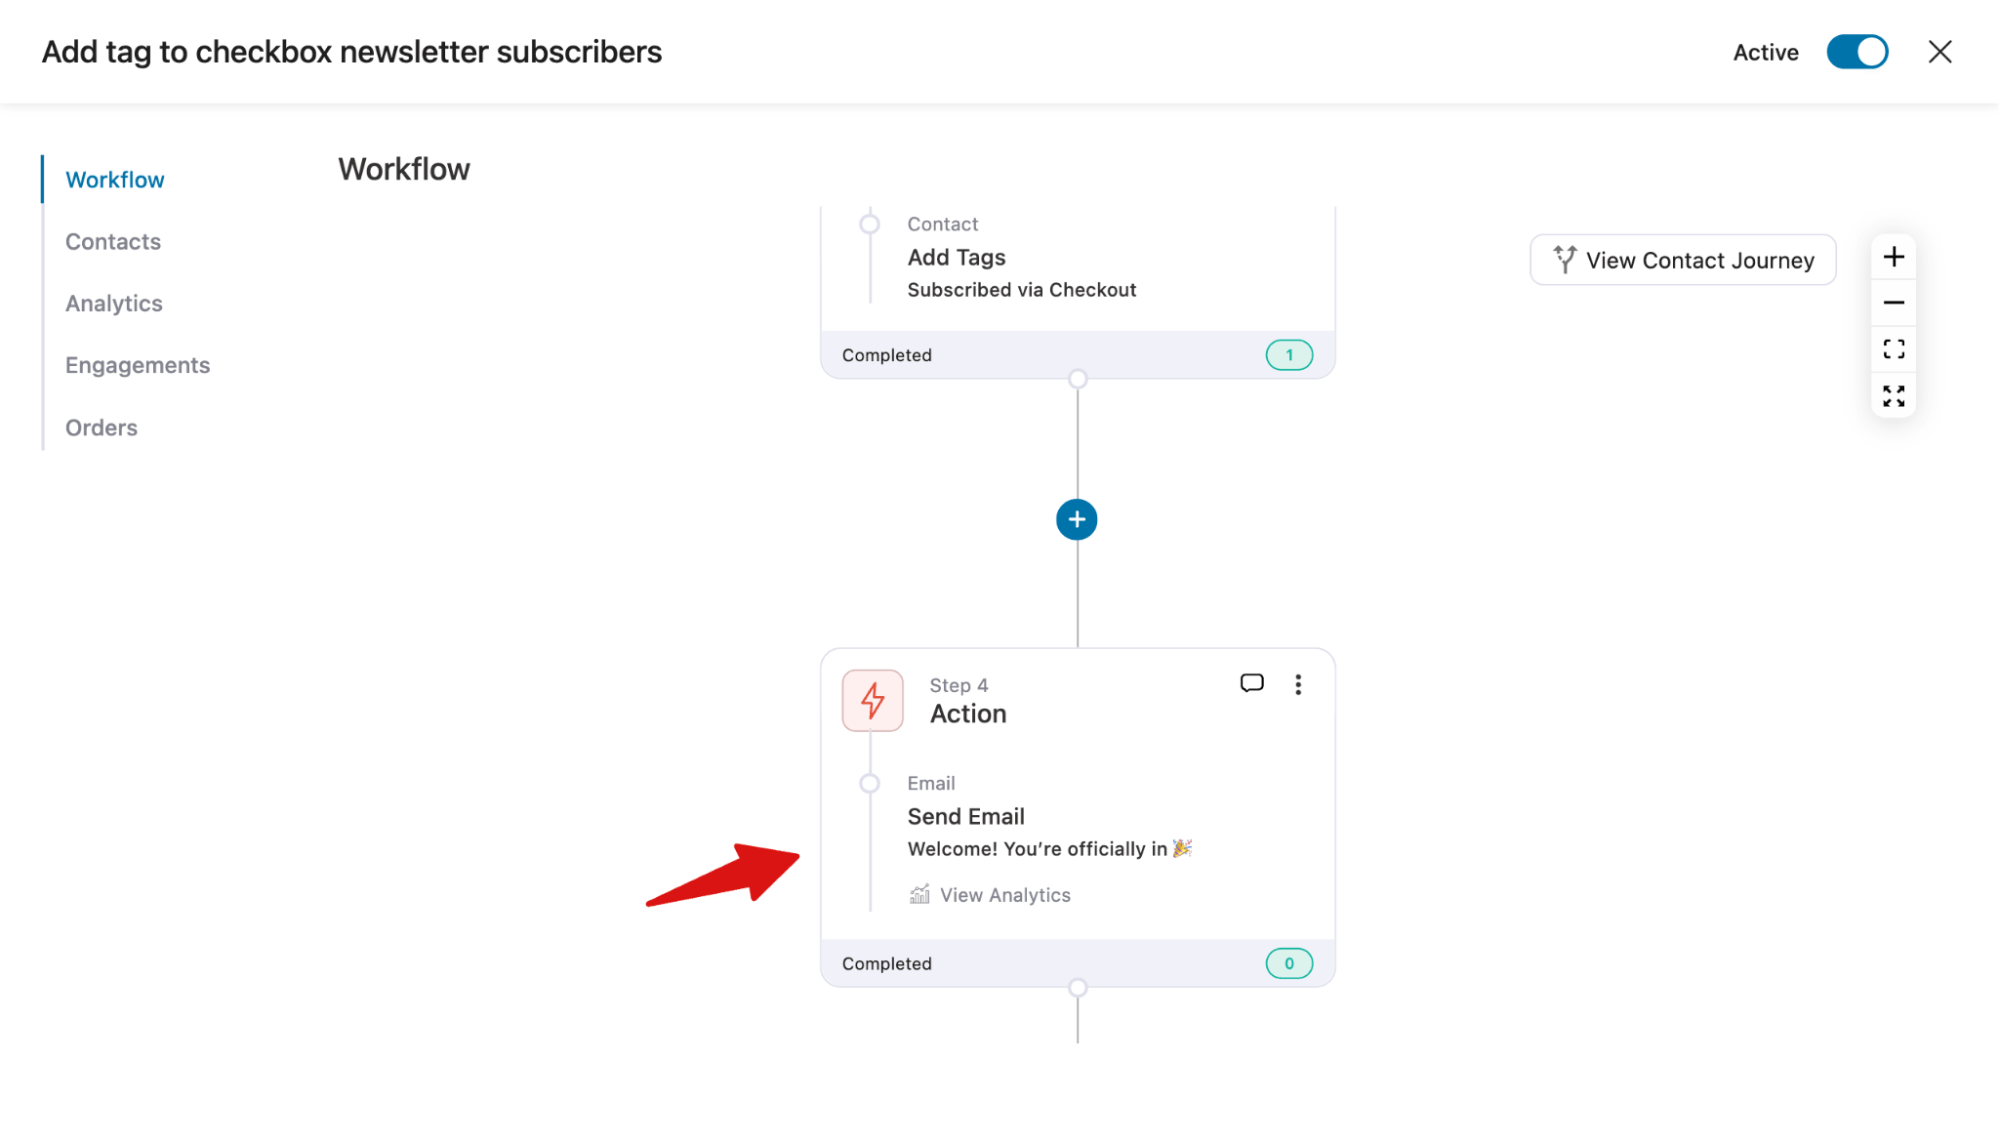Switch to the Engagements tab
The width and height of the screenshot is (1999, 1143).
(x=137, y=364)
